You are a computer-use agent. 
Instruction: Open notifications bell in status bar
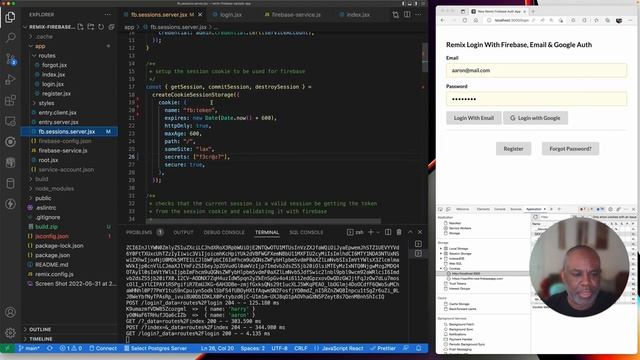coord(418,348)
